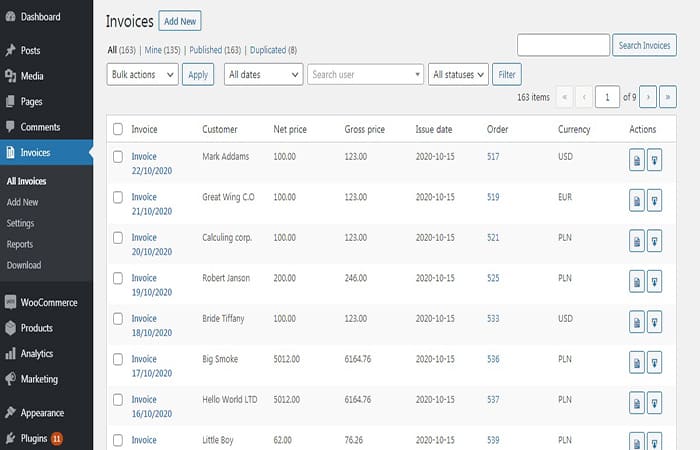Image resolution: width=700 pixels, height=450 pixels.
Task: Open order 517 link
Action: pos(493,157)
